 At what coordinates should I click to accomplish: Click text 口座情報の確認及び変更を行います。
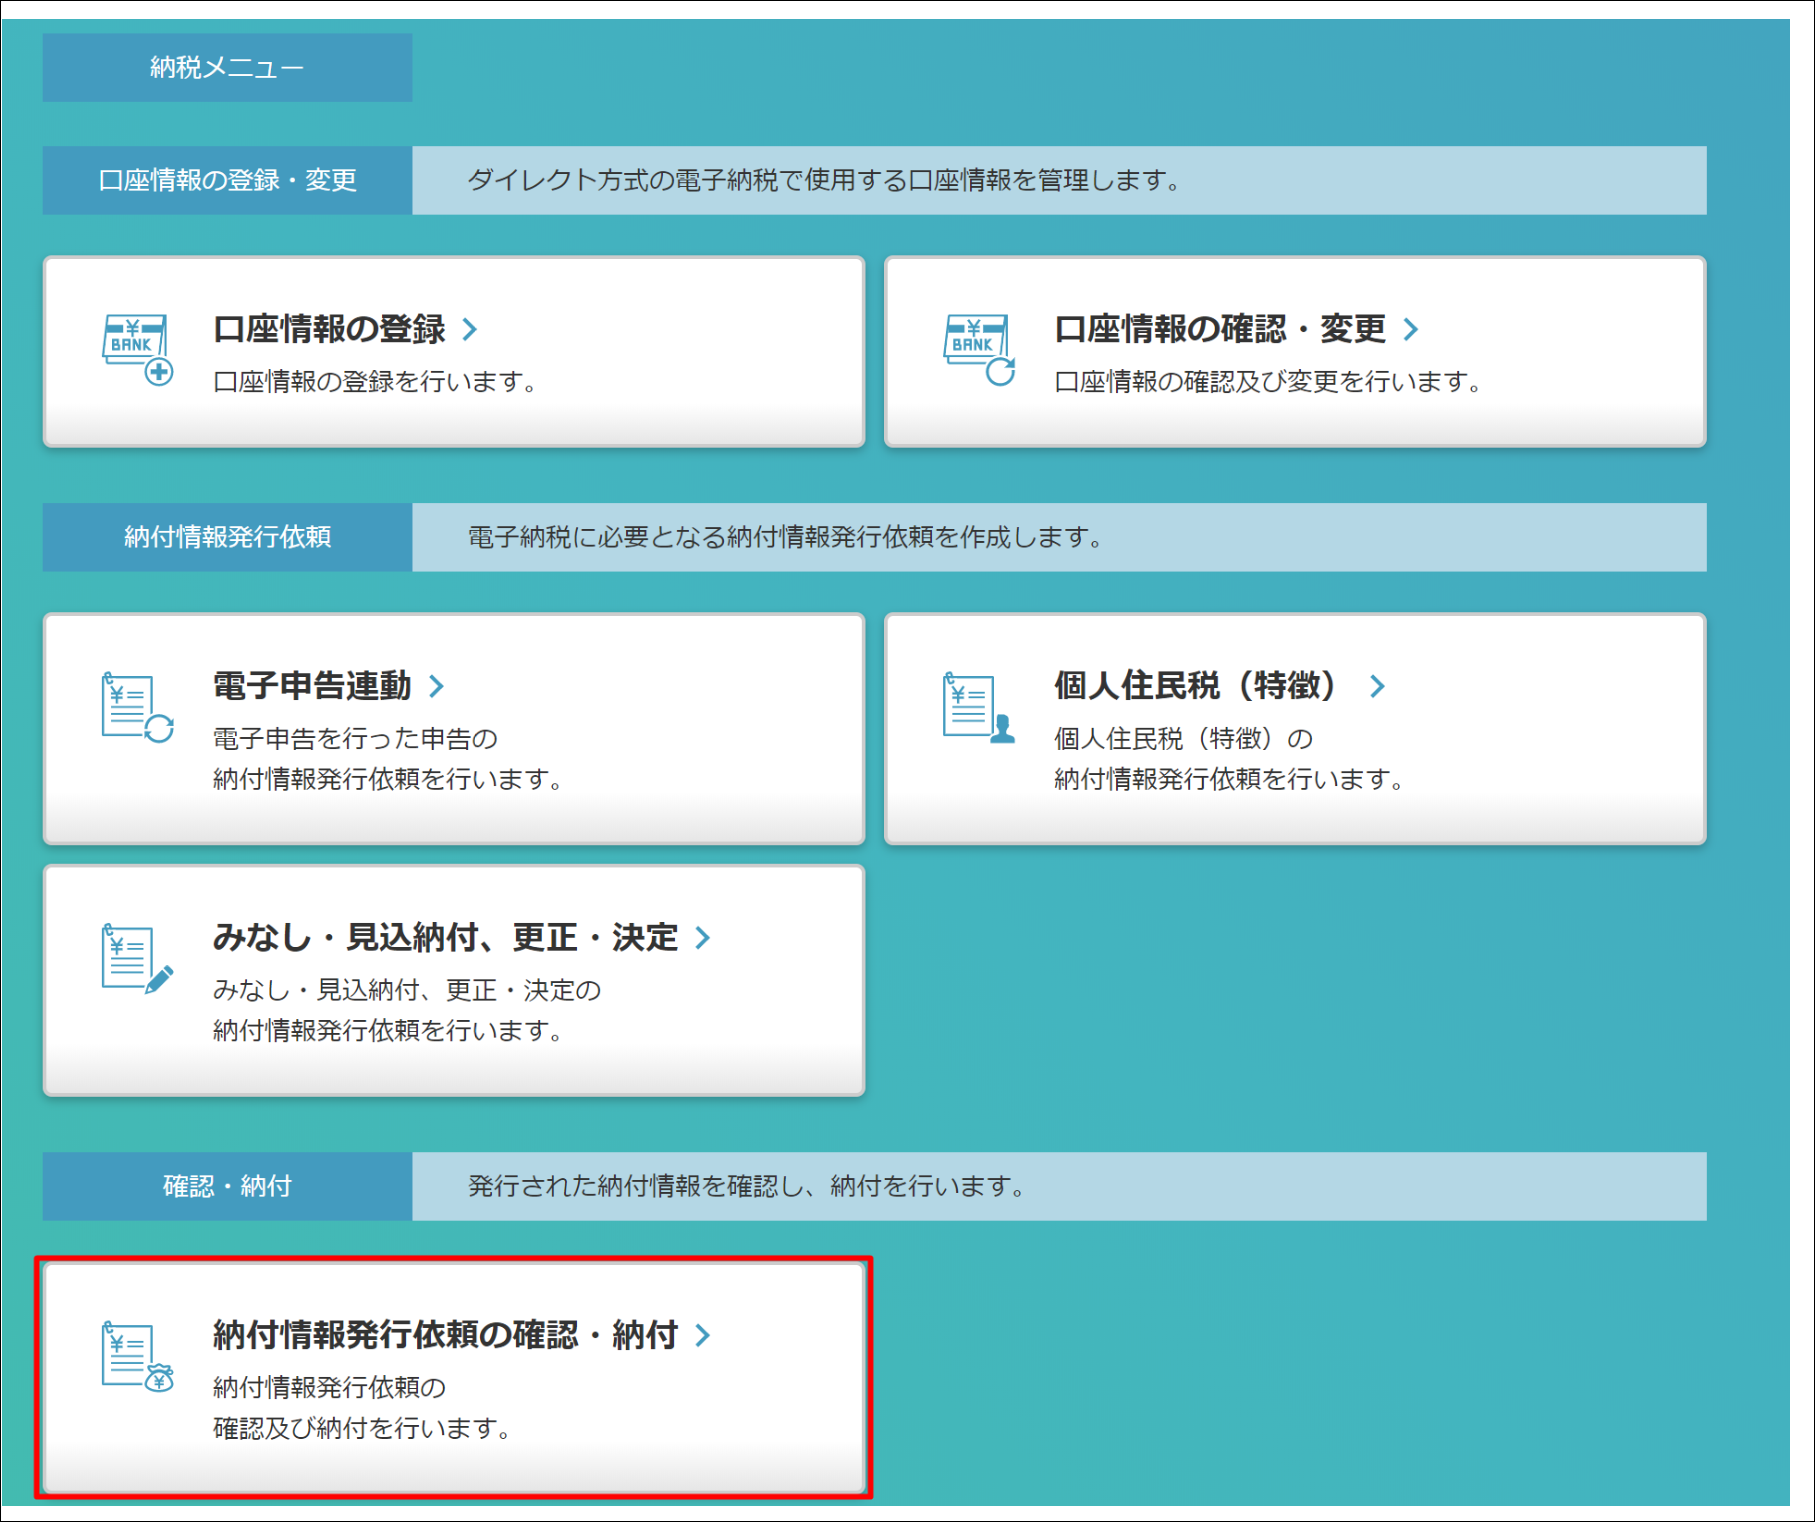coord(1268,382)
